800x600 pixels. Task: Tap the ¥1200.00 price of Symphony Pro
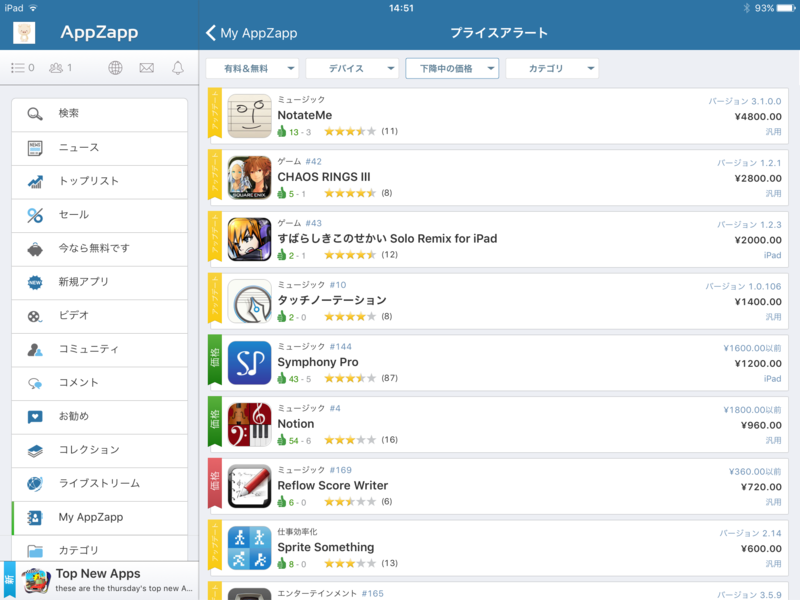point(758,364)
